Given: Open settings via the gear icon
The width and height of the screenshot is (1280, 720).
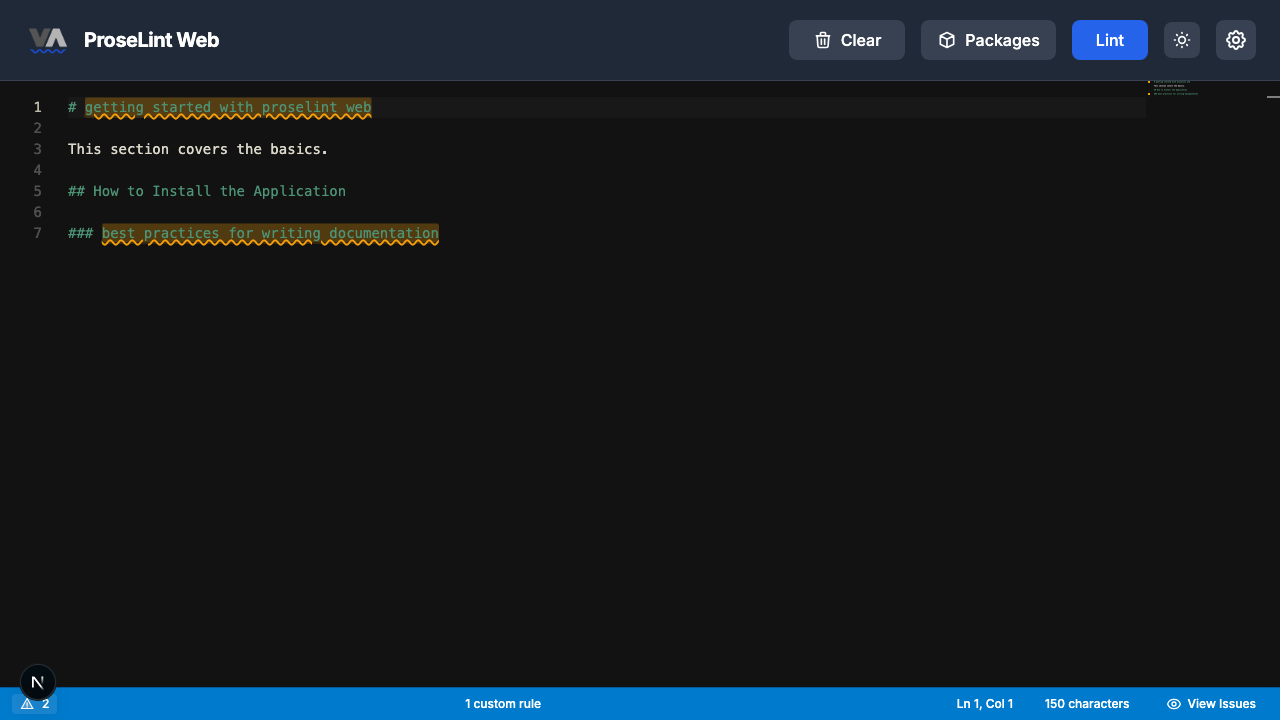Looking at the screenshot, I should coord(1236,40).
